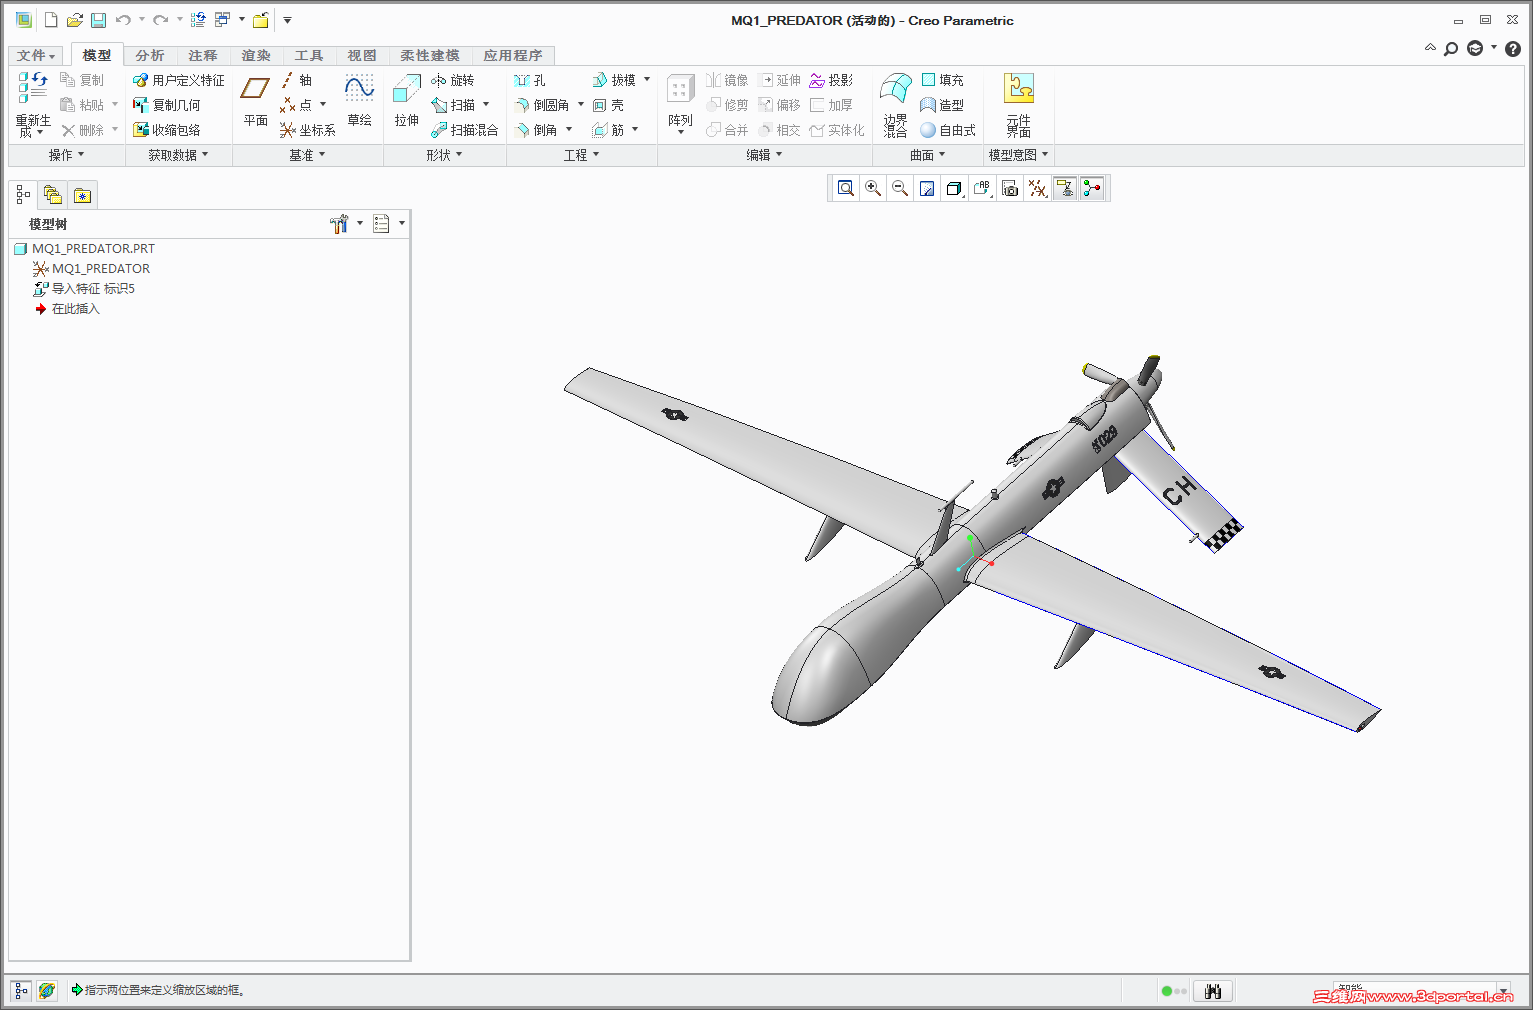This screenshot has height=1010, width=1533.
Task: Expand the 工程 engineering group
Action: coord(581,155)
